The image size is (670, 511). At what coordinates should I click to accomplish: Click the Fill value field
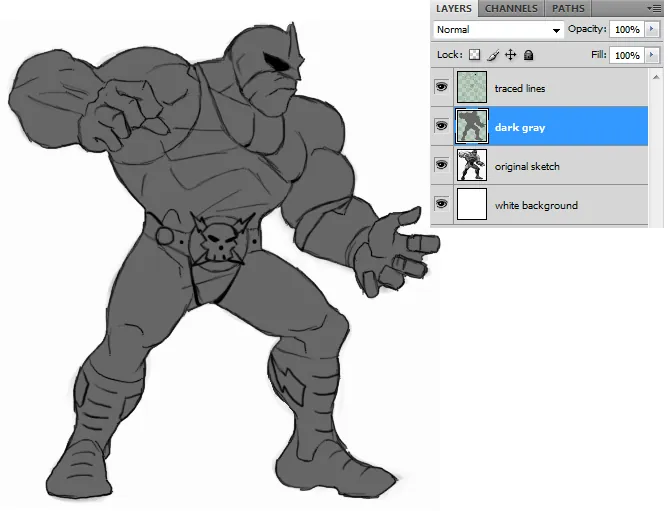tap(627, 56)
